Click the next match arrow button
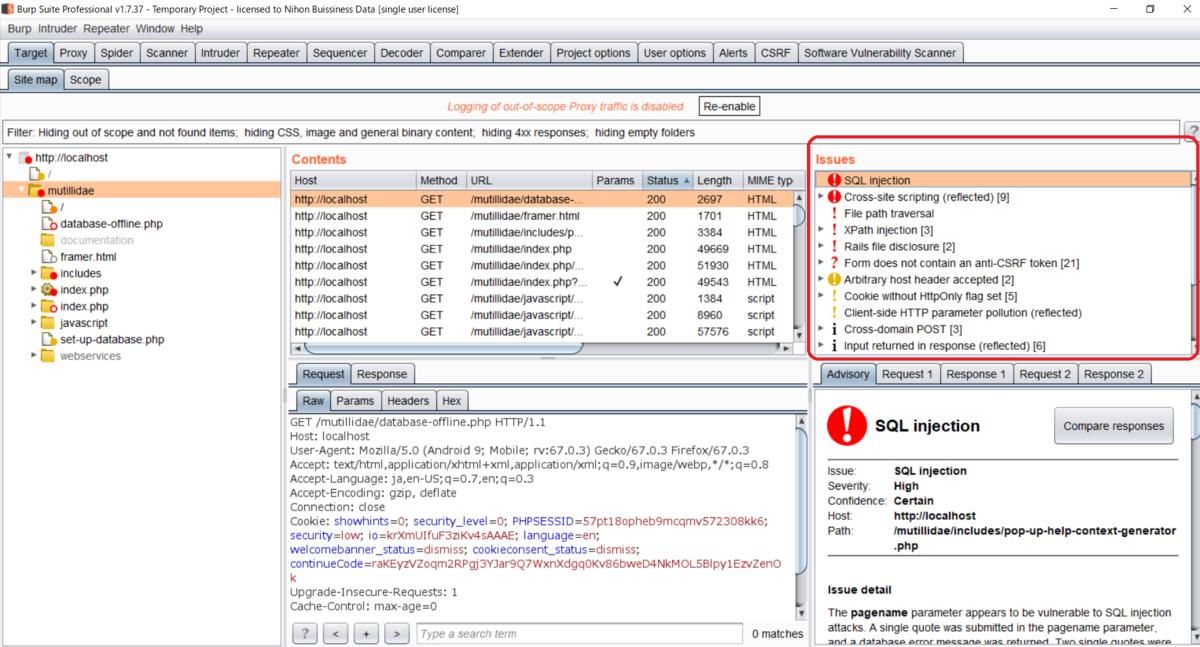Screen dimensions: 1200x647 [x=397, y=634]
